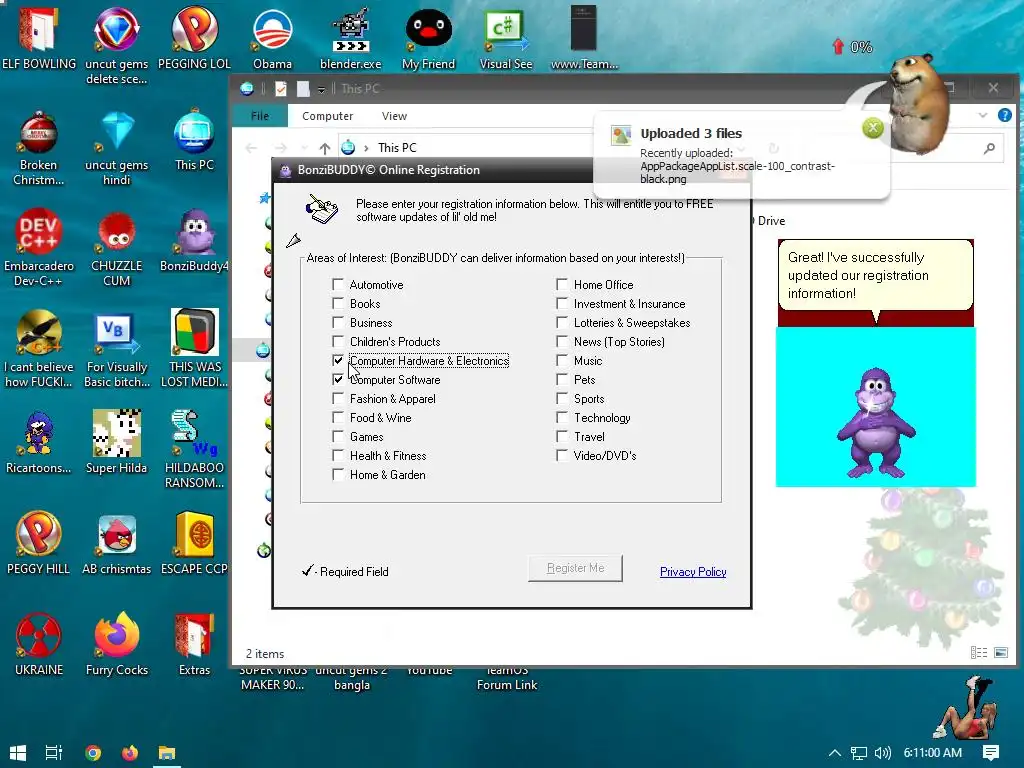The height and width of the screenshot is (768, 1024).
Task: Open the volume control in system tray
Action: 883,753
